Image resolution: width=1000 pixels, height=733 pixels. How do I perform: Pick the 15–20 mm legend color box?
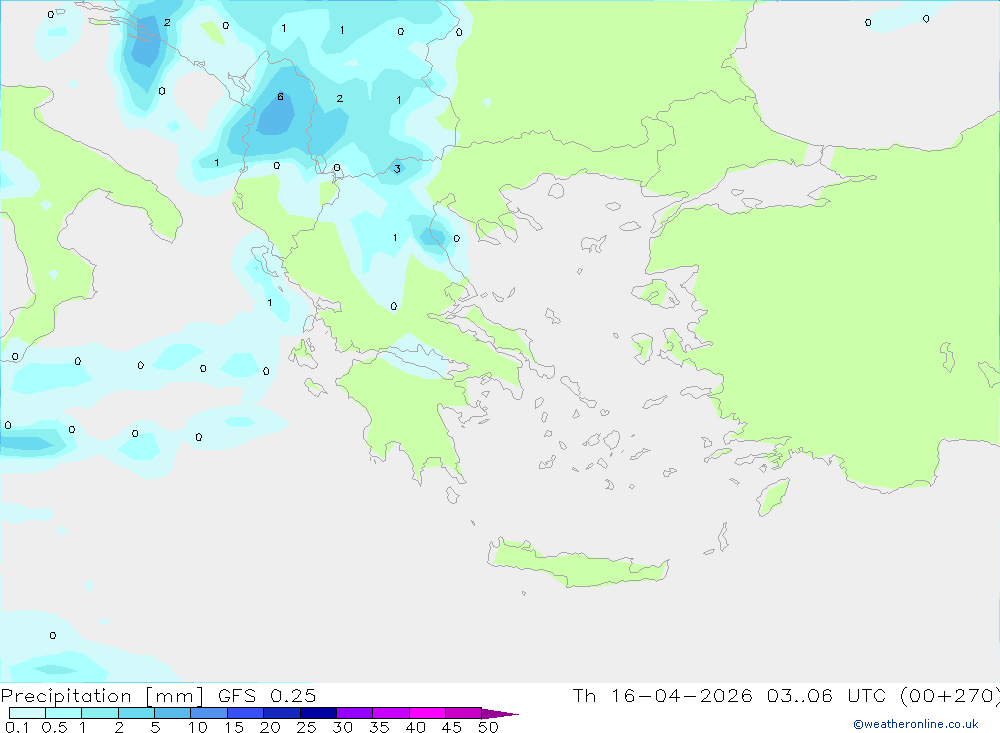pyautogui.click(x=246, y=713)
